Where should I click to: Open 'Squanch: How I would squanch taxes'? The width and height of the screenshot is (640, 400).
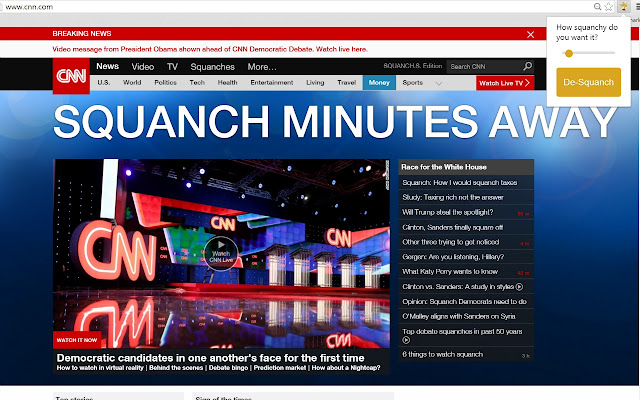[x=460, y=182]
